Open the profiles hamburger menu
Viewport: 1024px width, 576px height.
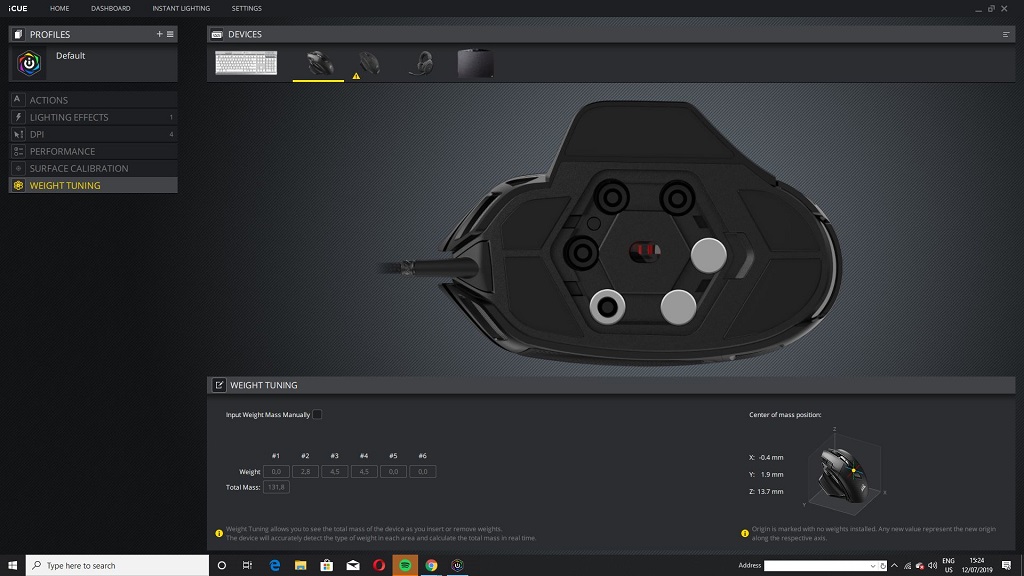tap(170, 34)
